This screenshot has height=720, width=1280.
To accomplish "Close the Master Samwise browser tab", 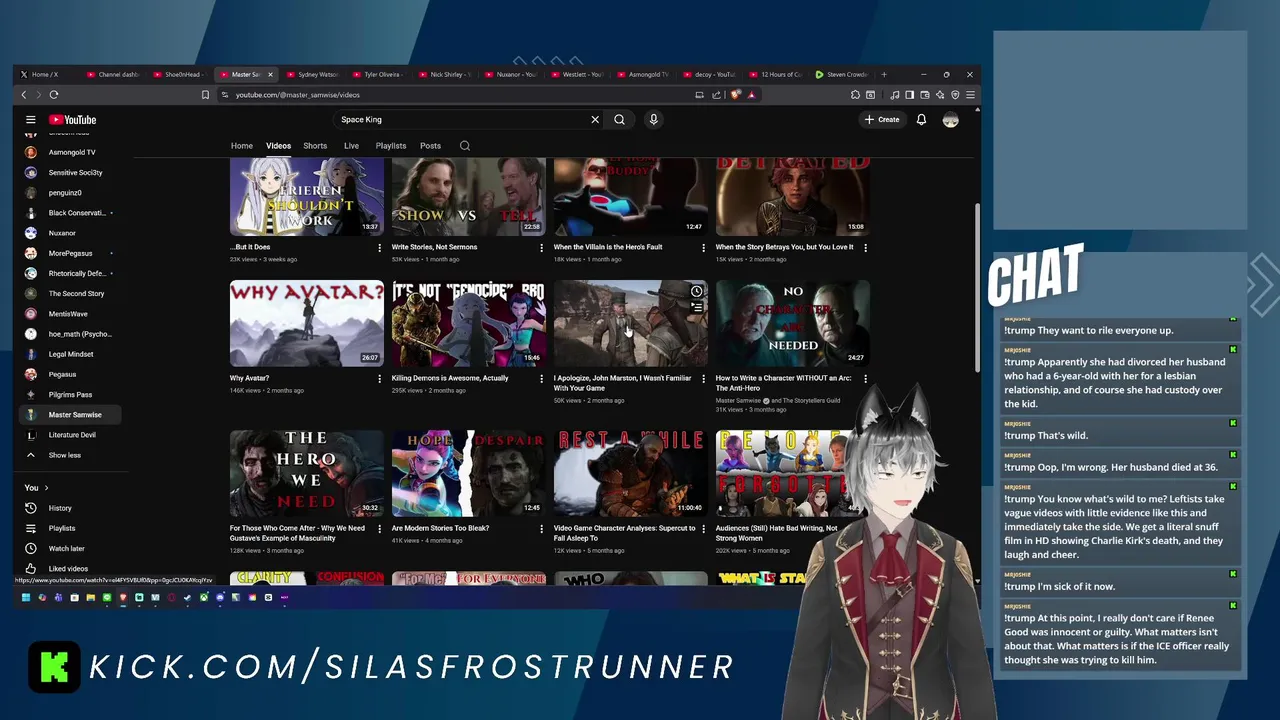I will [x=270, y=74].
